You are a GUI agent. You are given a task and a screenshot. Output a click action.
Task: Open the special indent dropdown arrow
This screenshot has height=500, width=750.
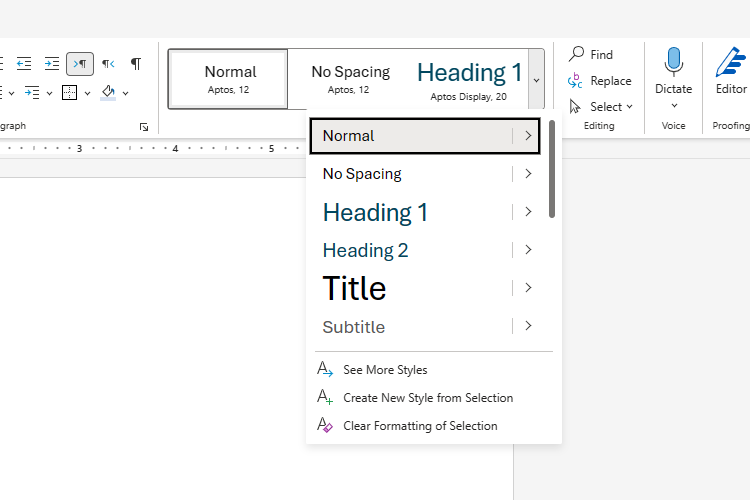click(49, 93)
